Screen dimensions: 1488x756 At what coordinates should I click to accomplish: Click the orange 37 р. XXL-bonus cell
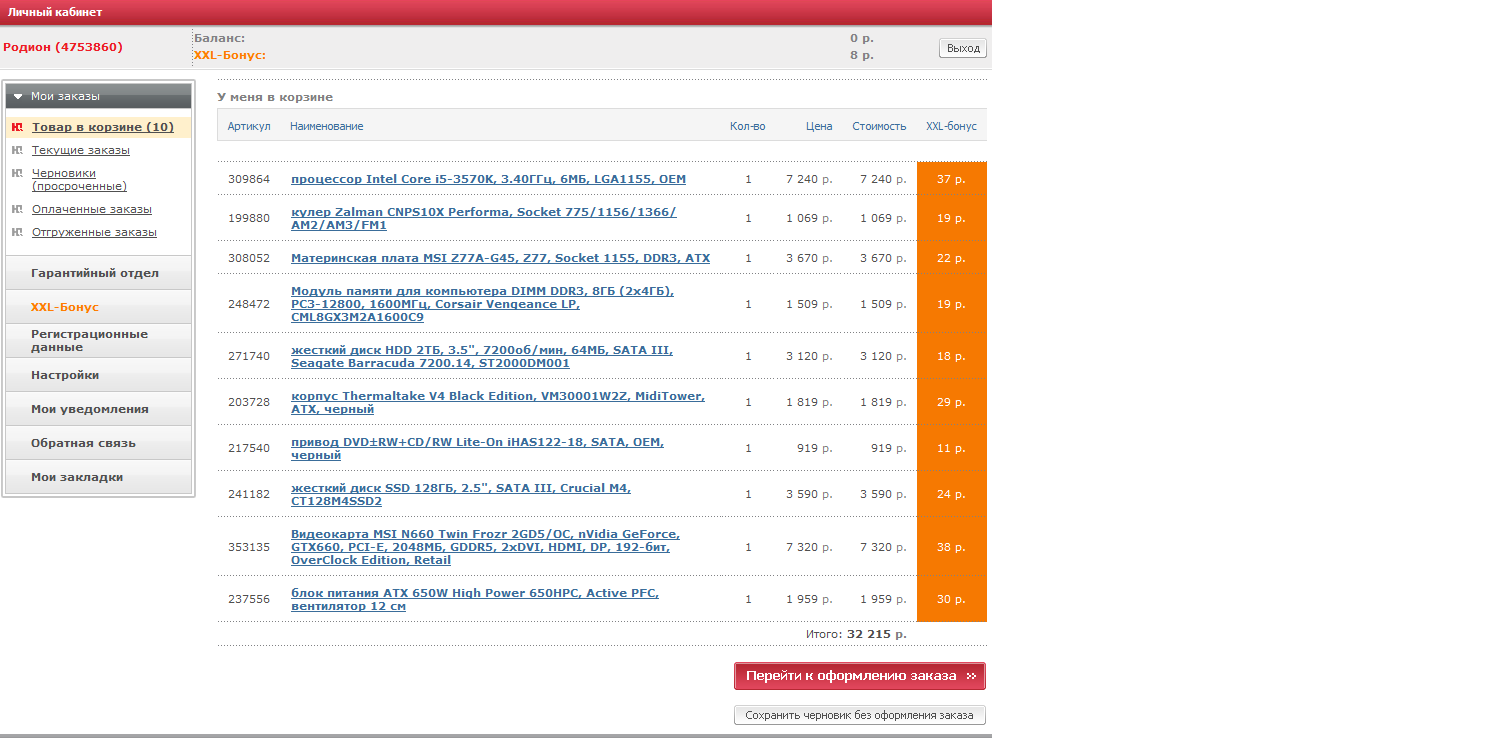click(x=951, y=179)
